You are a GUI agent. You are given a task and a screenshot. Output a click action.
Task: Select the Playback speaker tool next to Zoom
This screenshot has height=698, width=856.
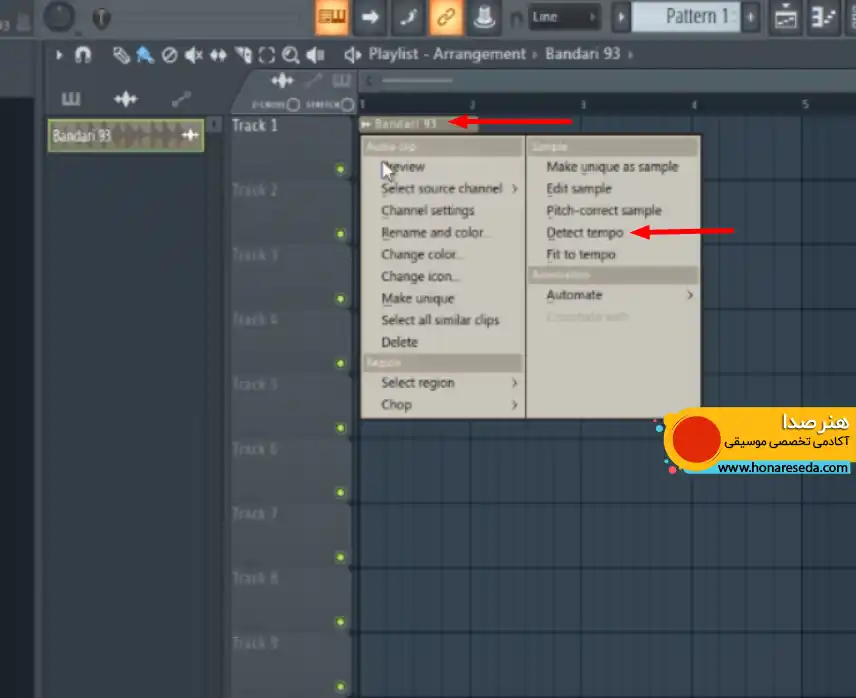315,55
